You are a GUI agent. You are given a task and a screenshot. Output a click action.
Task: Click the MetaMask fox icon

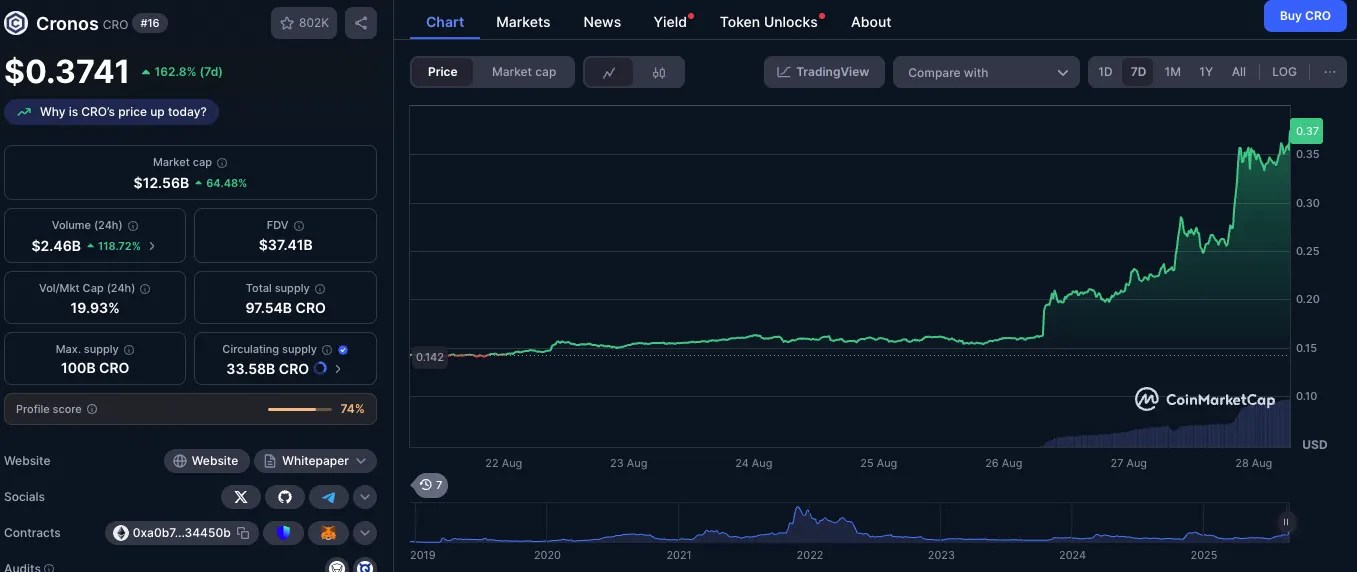pos(328,533)
